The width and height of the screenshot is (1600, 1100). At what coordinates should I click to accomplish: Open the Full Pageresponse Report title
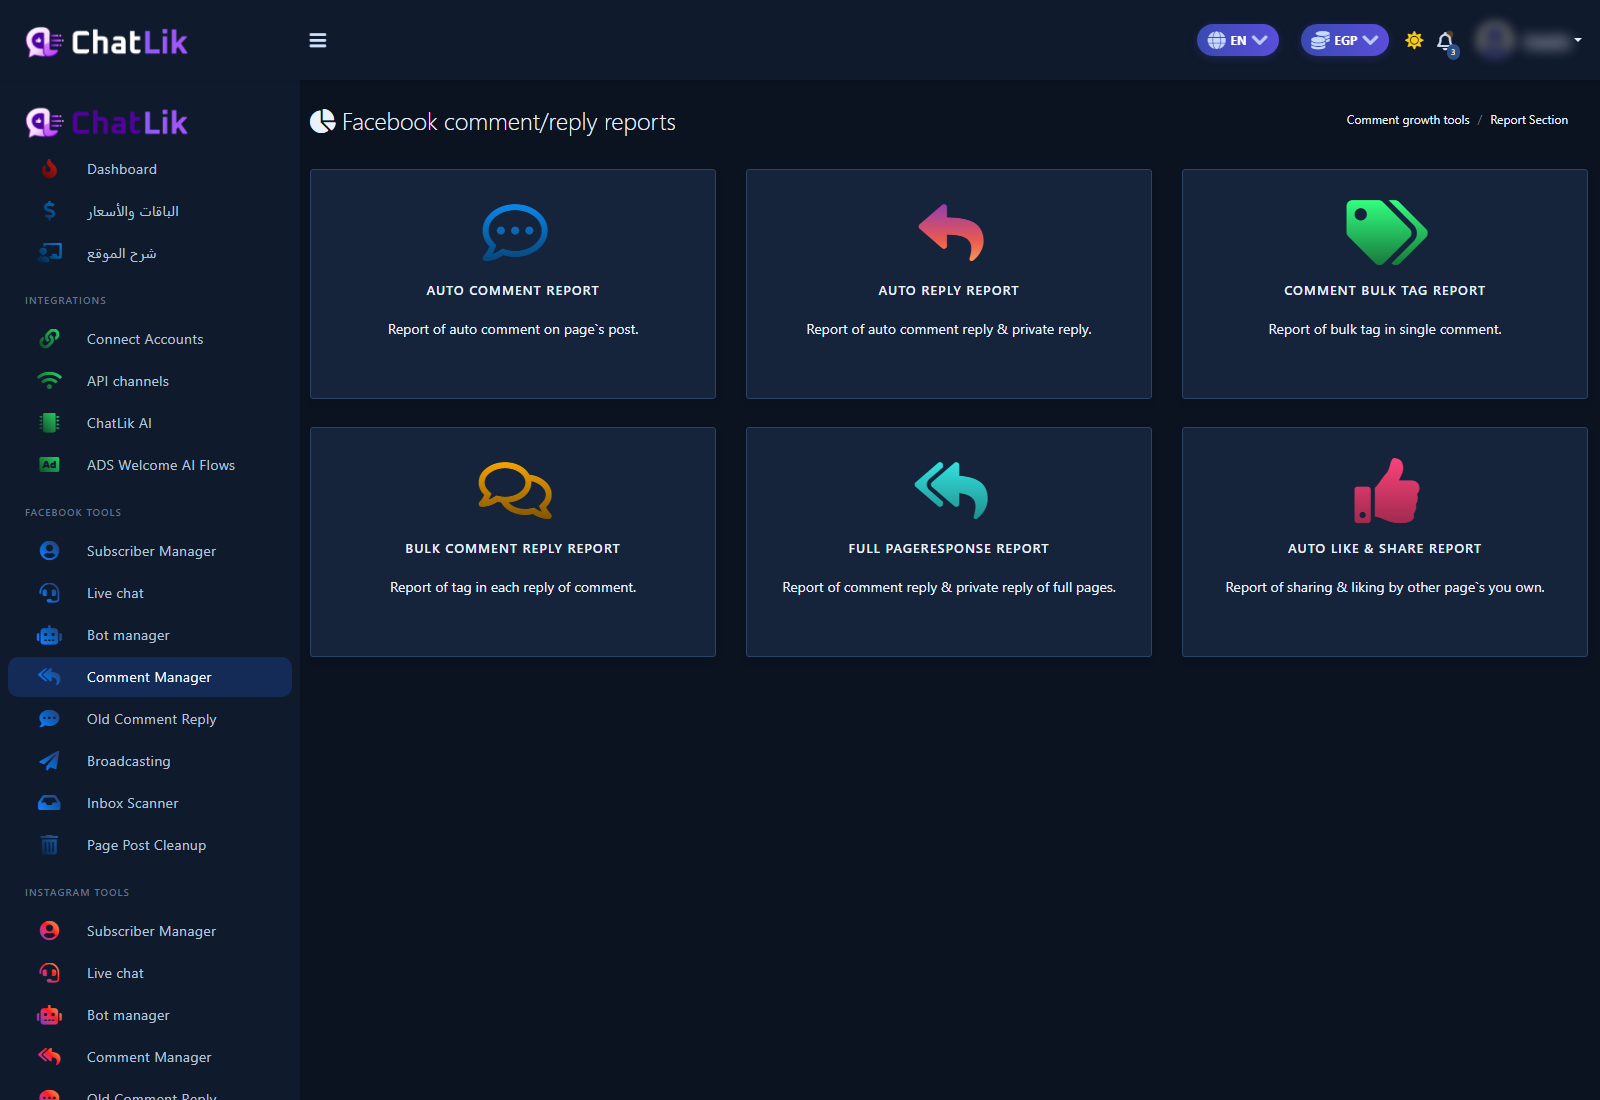(x=949, y=549)
